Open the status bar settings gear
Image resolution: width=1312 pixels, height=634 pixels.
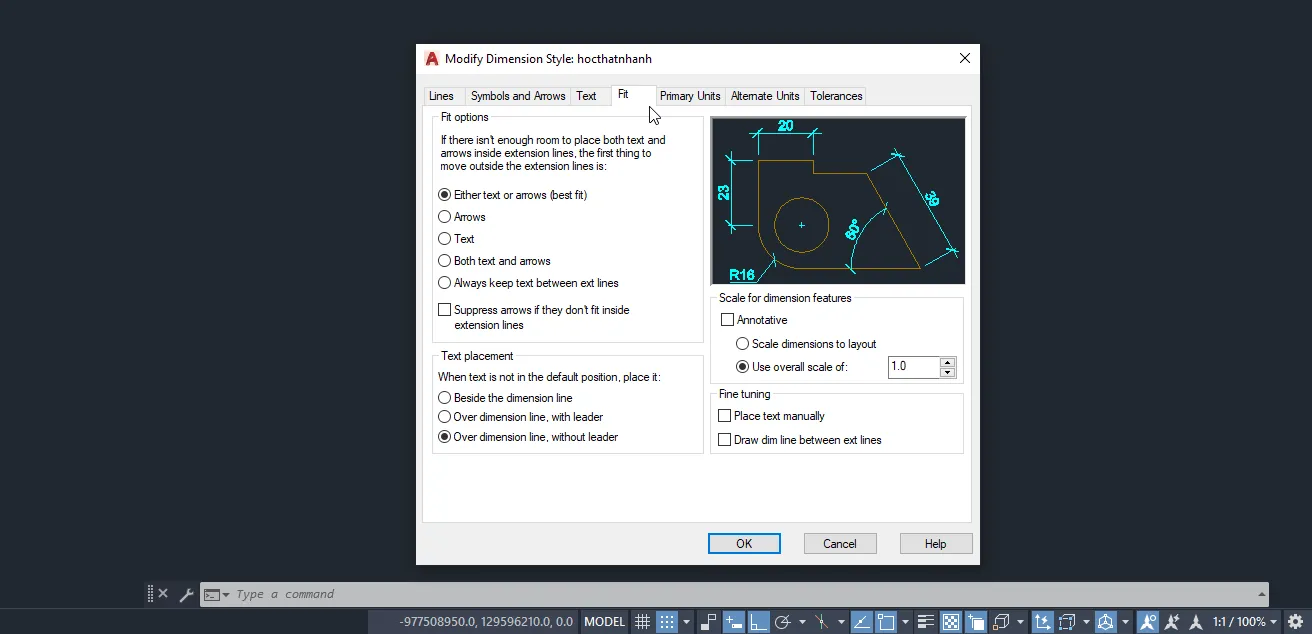click(1296, 622)
